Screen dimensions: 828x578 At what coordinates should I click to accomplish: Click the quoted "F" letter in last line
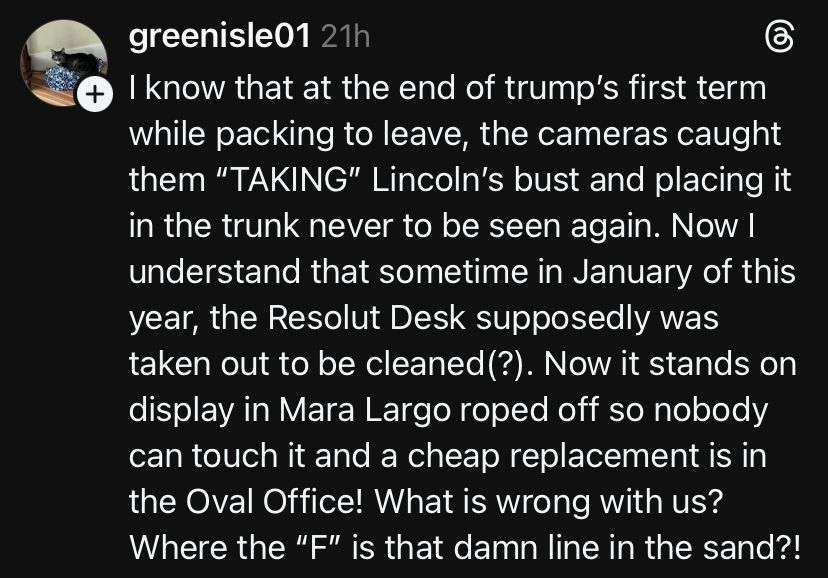click(316, 547)
